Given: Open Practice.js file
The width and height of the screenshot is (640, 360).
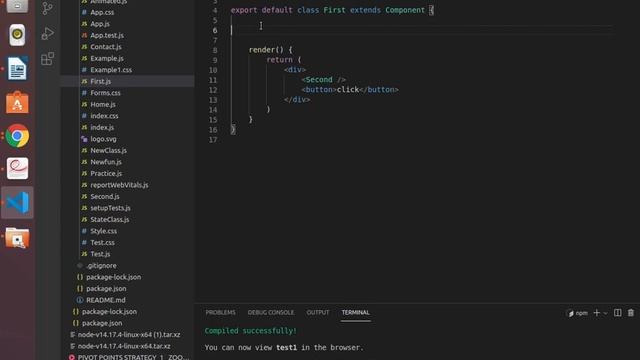Looking at the screenshot, I should (106, 173).
